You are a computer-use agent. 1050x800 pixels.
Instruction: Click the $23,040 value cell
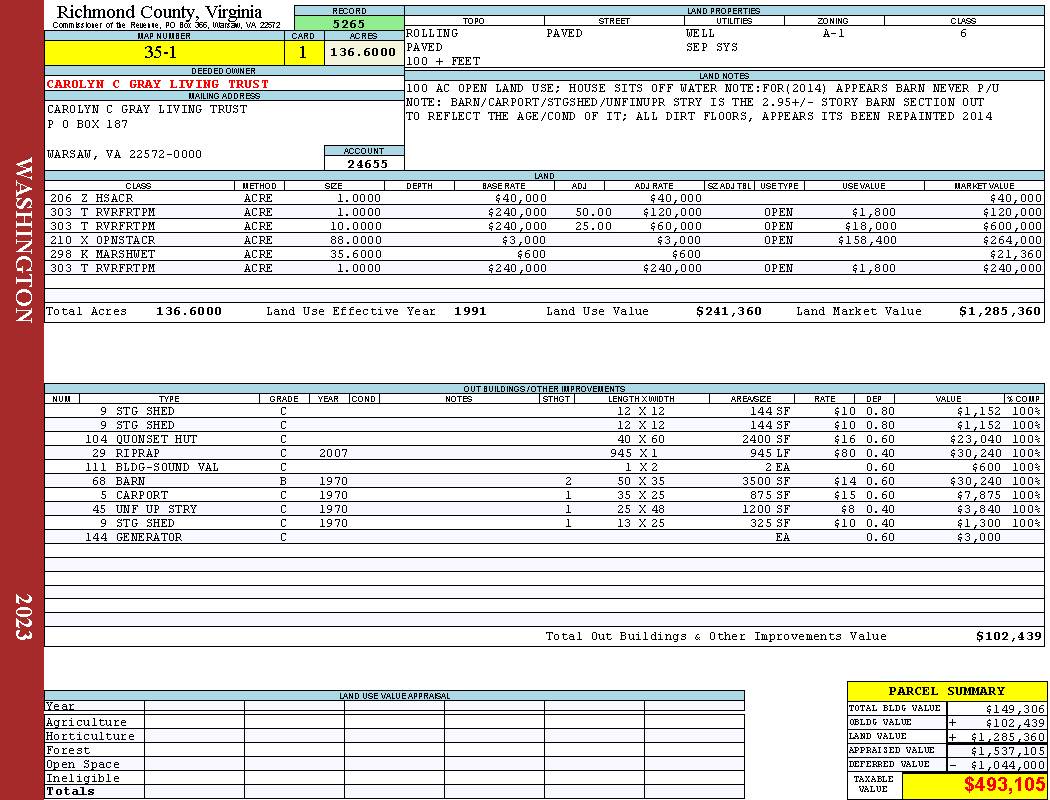pos(975,439)
